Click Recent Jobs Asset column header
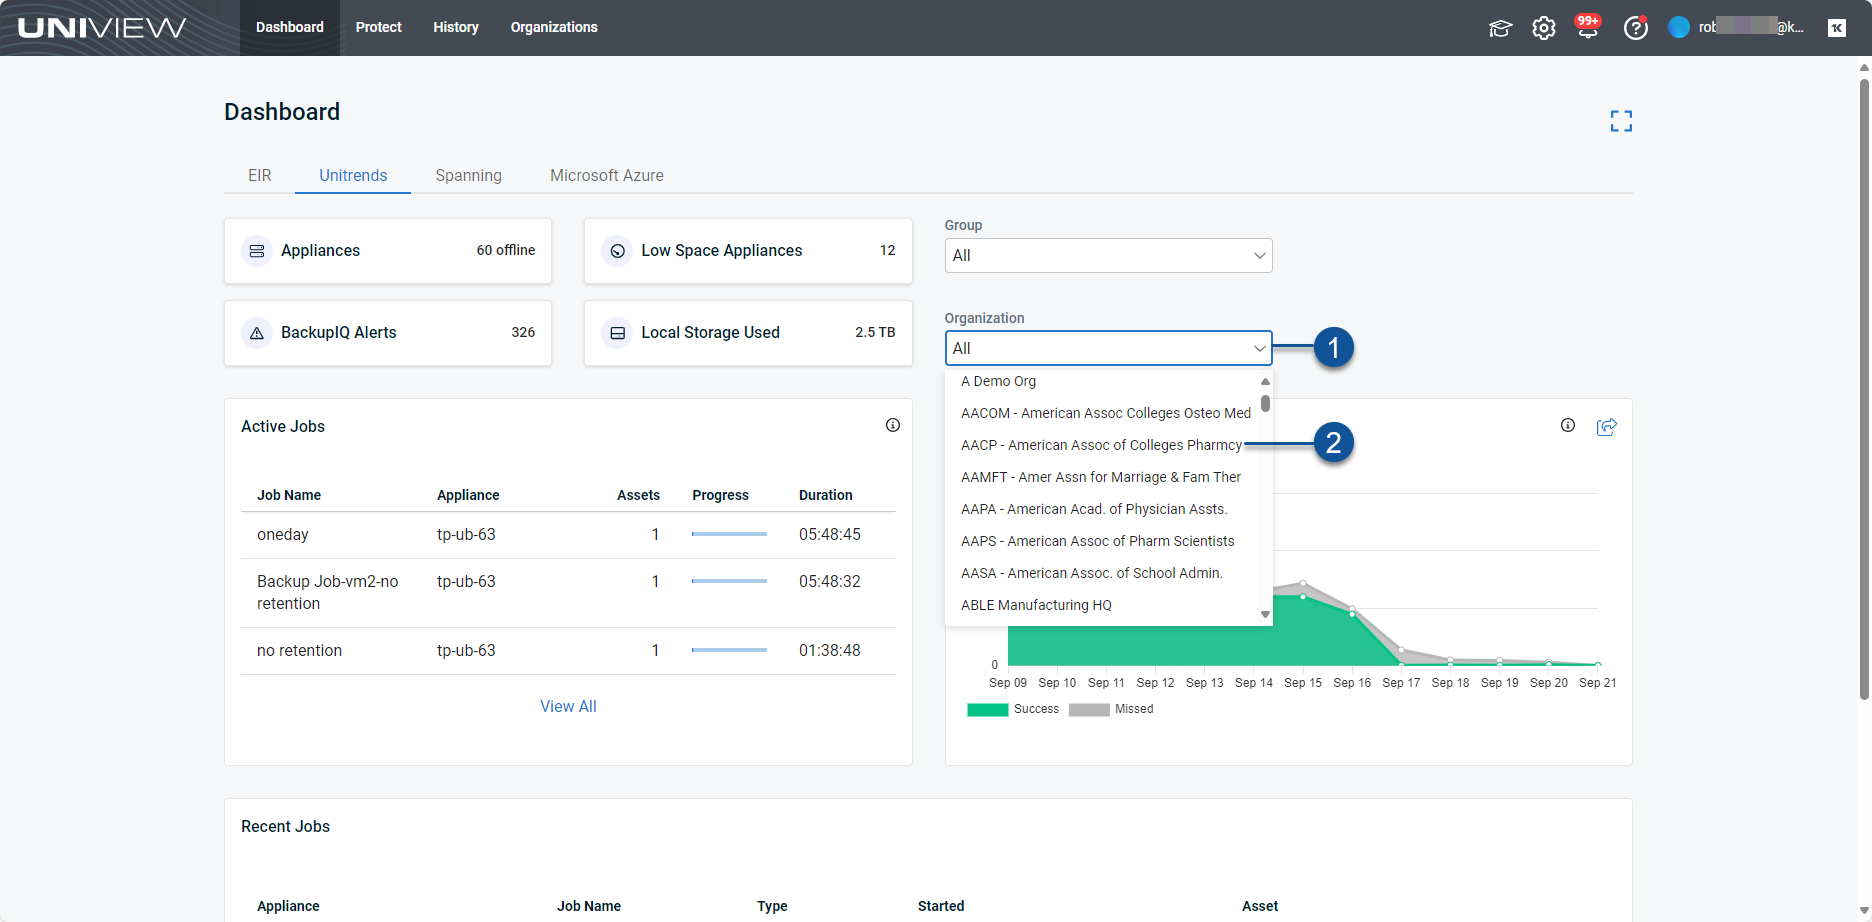Image resolution: width=1872 pixels, height=922 pixels. [1260, 906]
